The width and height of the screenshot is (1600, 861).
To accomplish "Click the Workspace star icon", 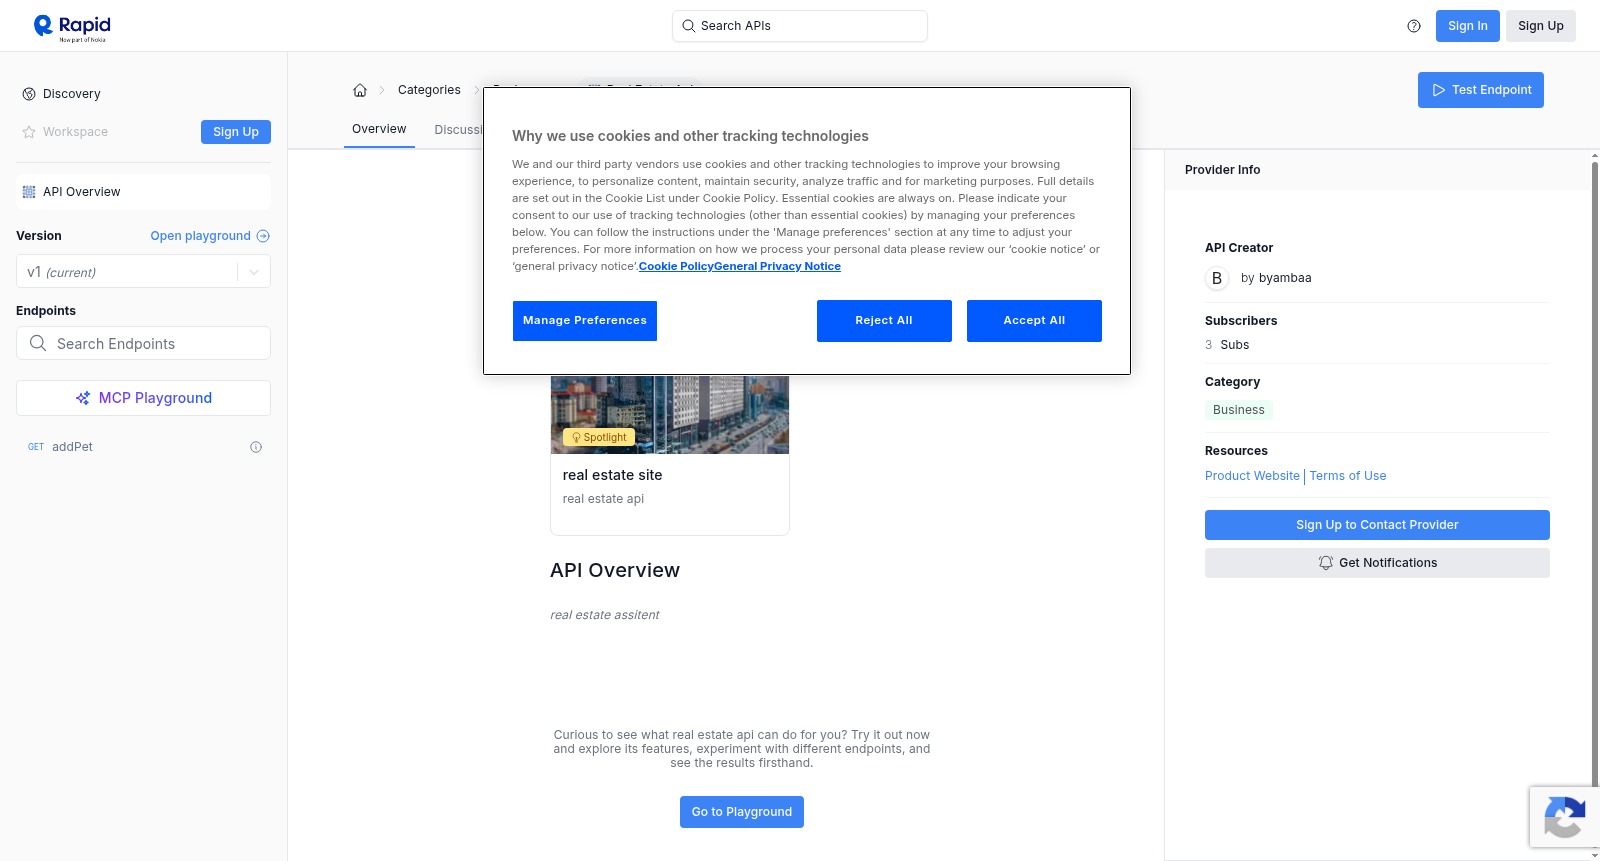I will click(x=29, y=132).
